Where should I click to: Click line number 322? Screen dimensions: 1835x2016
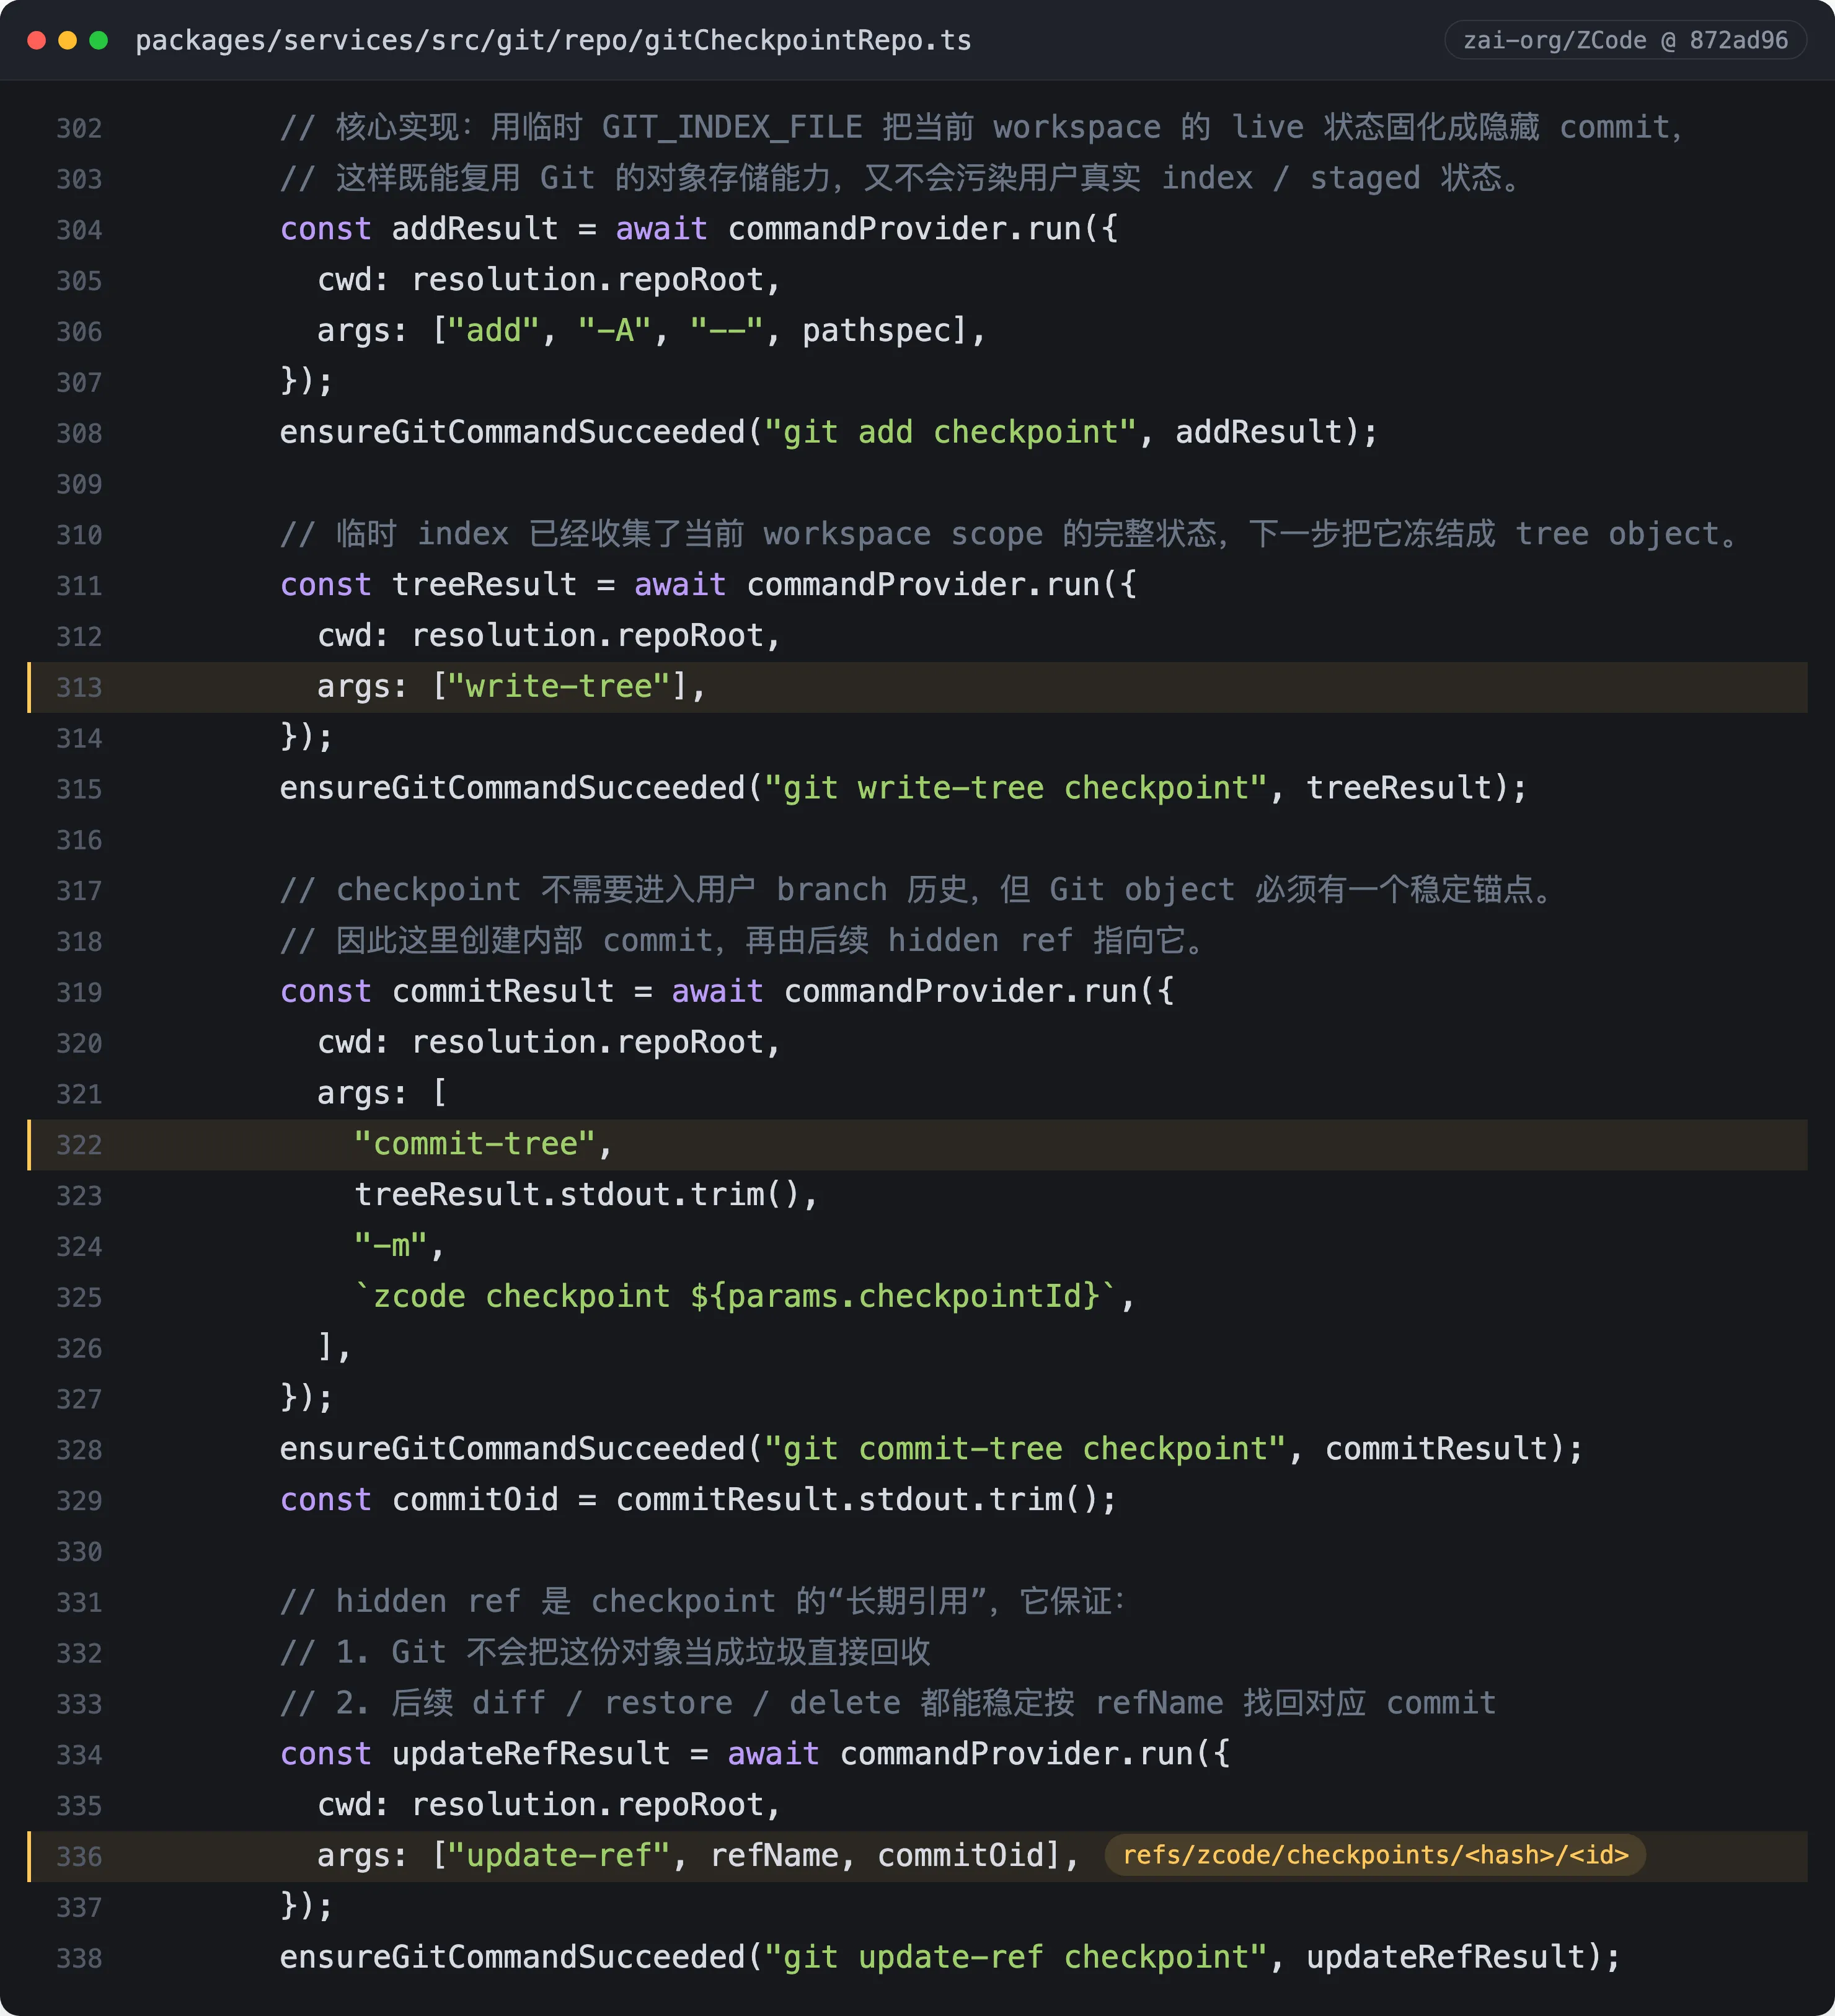pyautogui.click(x=79, y=1144)
